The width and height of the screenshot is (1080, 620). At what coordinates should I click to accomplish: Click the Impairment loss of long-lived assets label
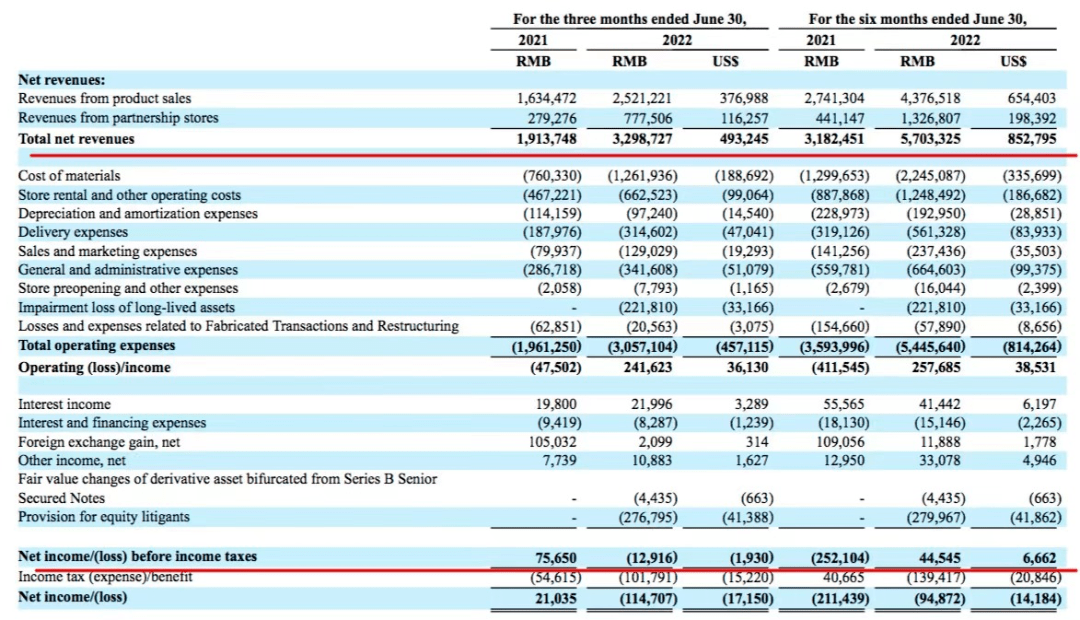tap(126, 307)
